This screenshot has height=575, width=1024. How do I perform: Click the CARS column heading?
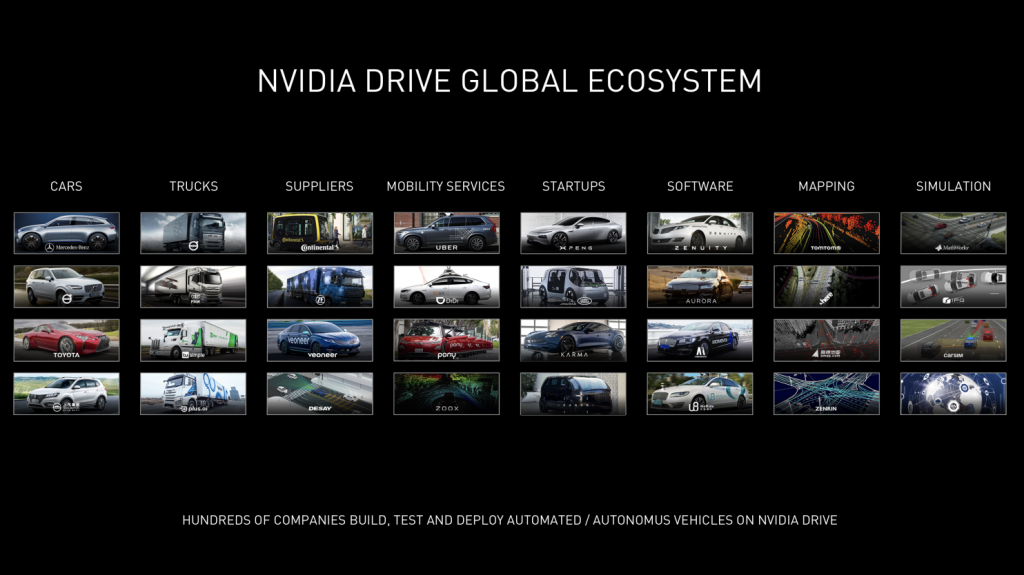pos(66,186)
